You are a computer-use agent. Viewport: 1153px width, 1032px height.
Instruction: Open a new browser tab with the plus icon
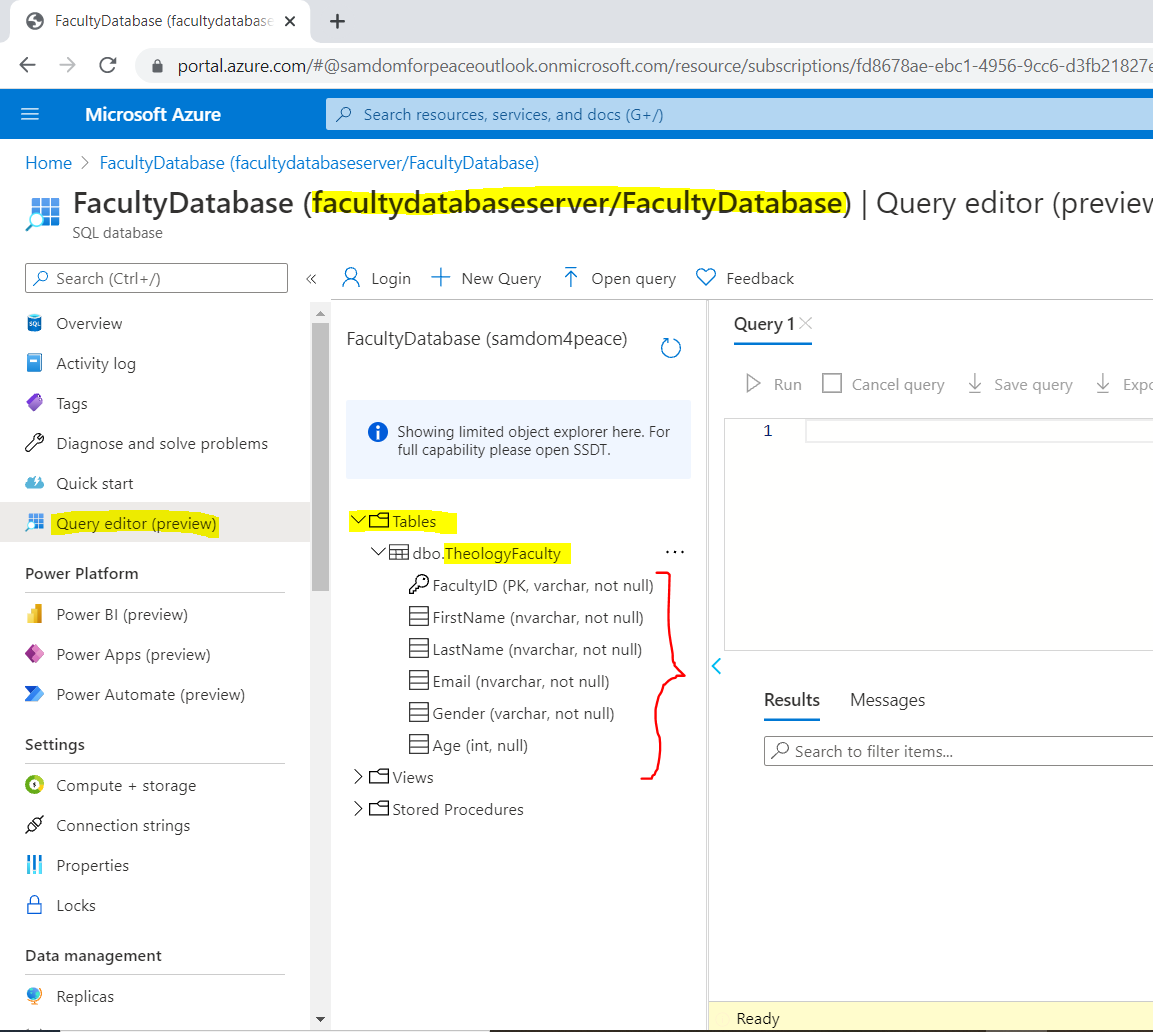pos(338,21)
